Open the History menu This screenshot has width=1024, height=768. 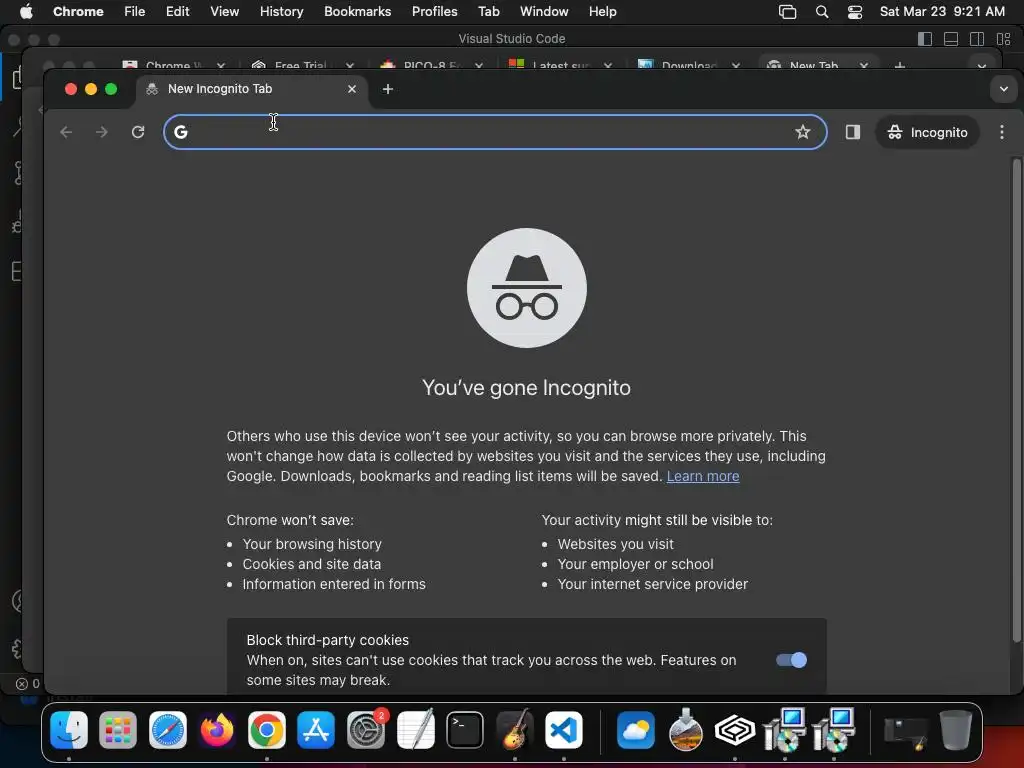click(x=281, y=12)
